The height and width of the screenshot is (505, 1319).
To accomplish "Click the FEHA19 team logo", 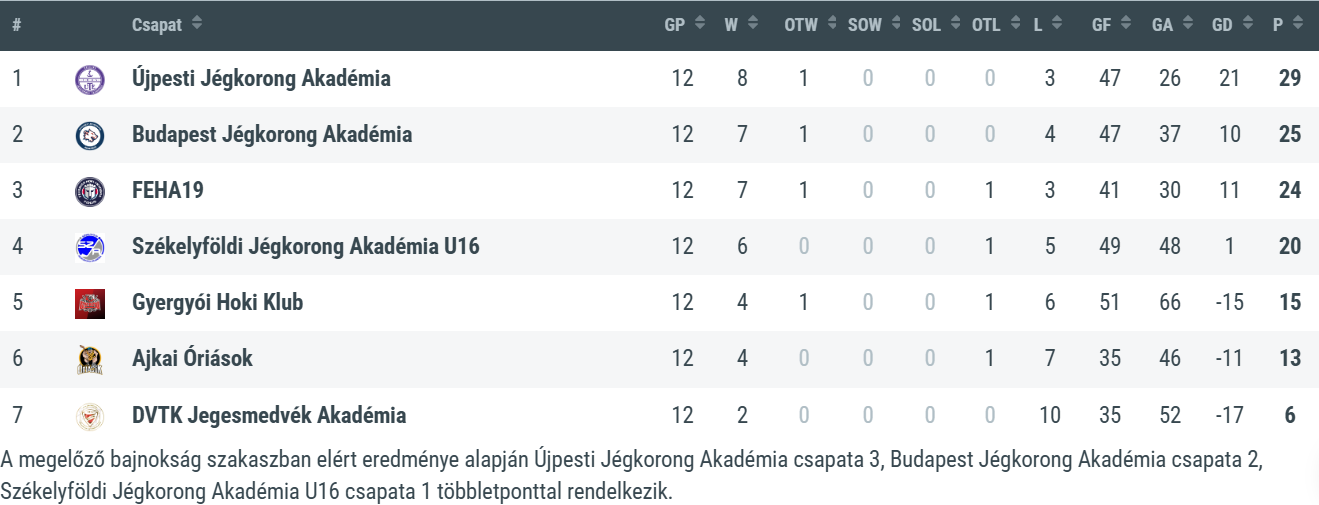I will (x=90, y=191).
